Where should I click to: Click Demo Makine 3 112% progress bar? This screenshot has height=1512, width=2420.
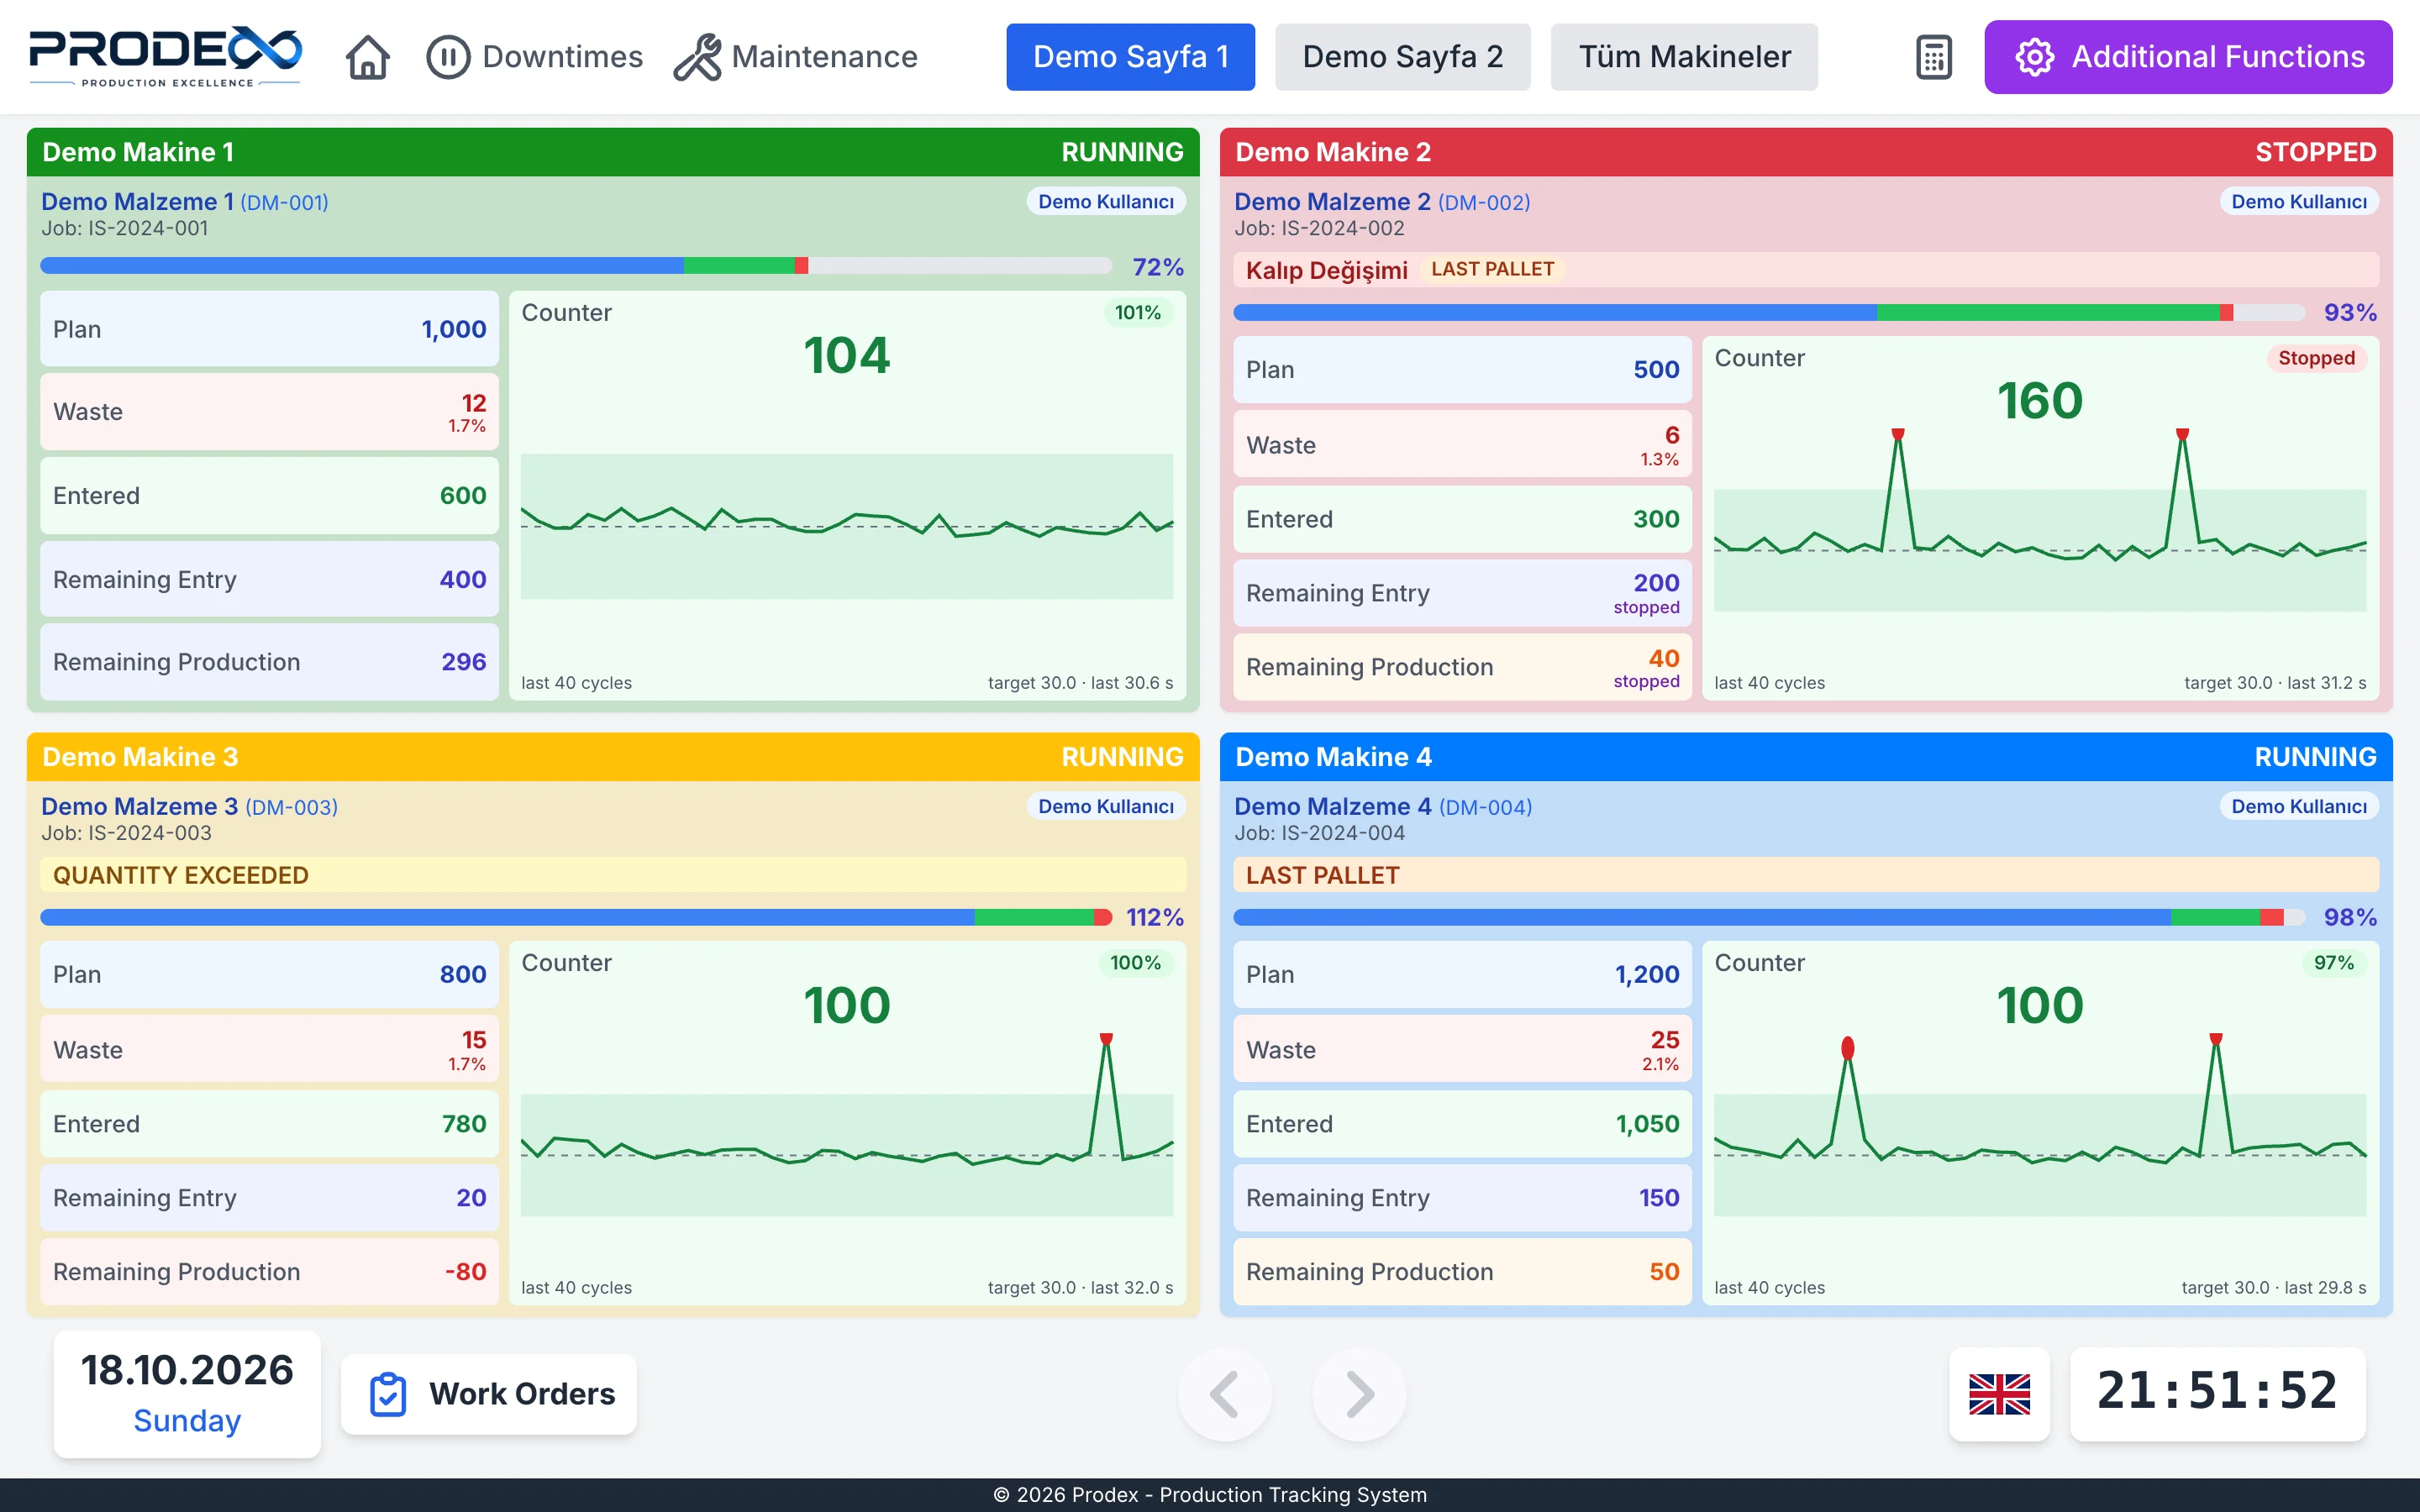576,917
